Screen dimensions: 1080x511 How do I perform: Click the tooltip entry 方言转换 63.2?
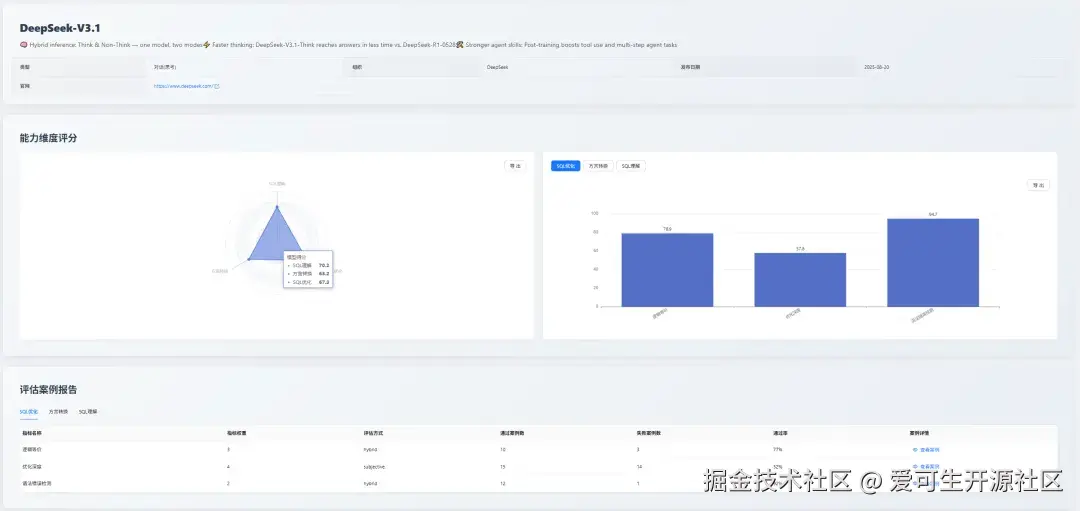[x=309, y=273]
